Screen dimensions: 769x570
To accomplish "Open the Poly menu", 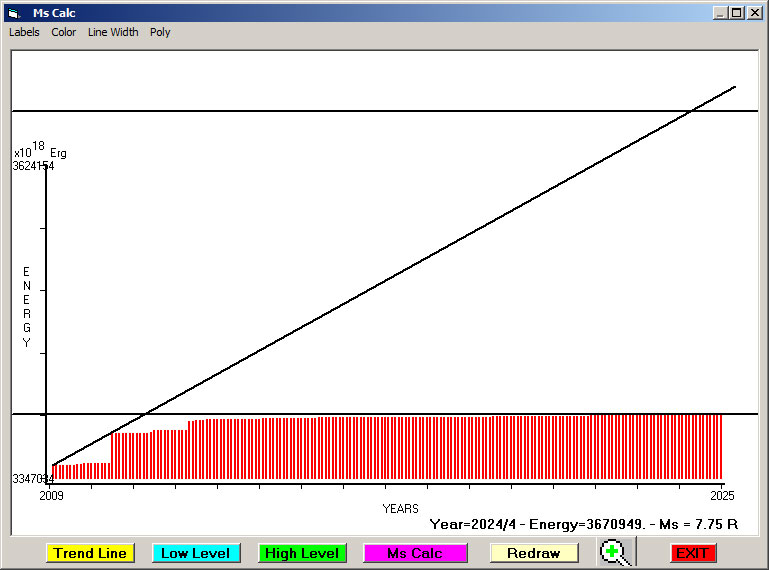I will click(160, 32).
